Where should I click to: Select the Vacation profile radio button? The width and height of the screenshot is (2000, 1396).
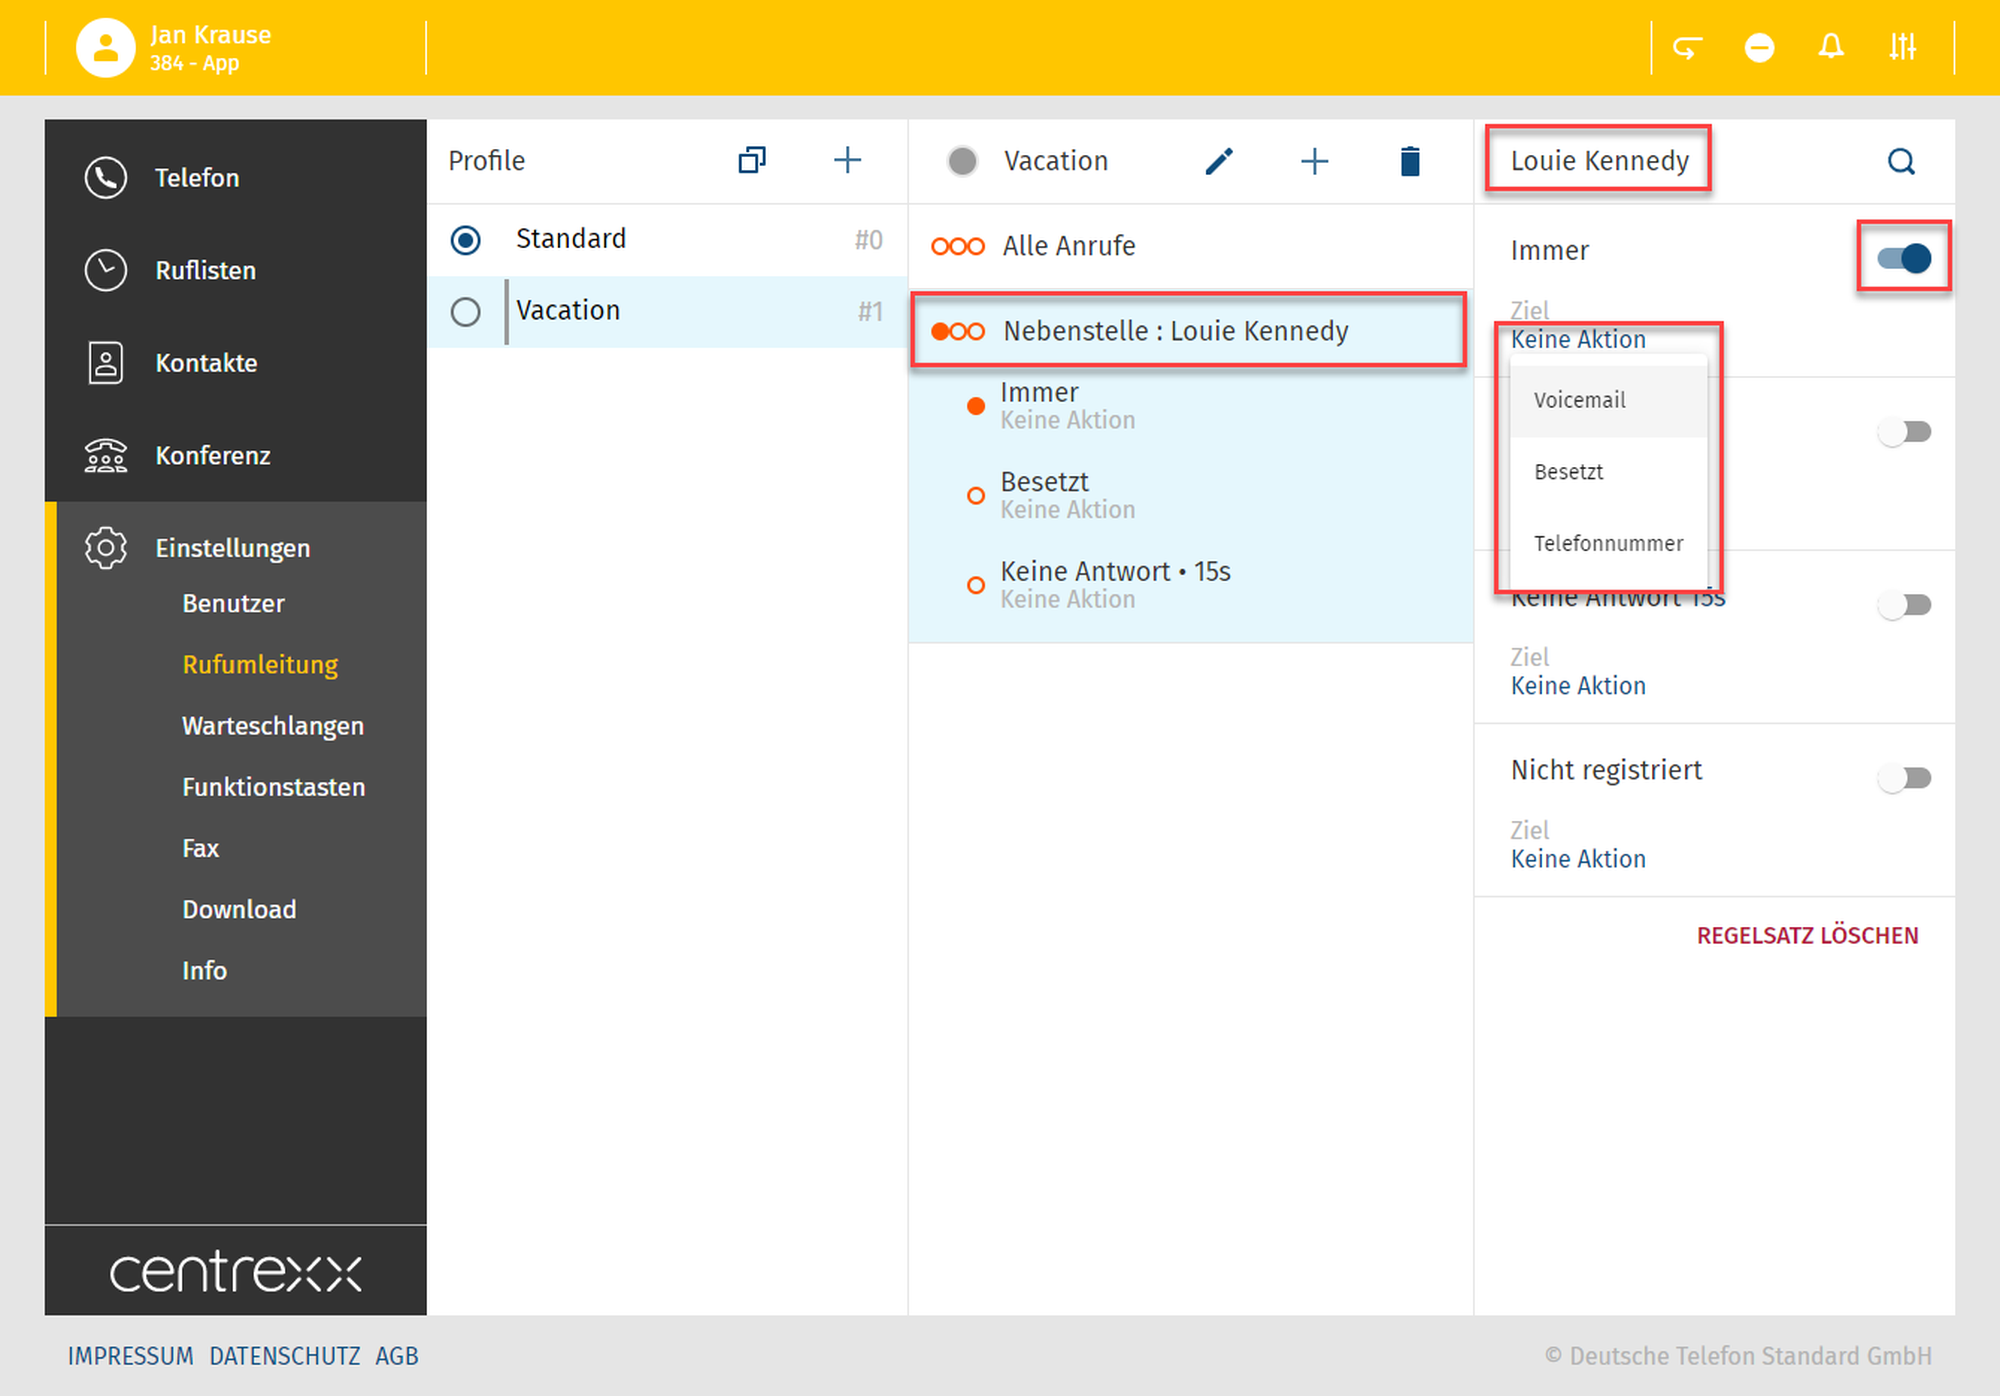(x=465, y=312)
